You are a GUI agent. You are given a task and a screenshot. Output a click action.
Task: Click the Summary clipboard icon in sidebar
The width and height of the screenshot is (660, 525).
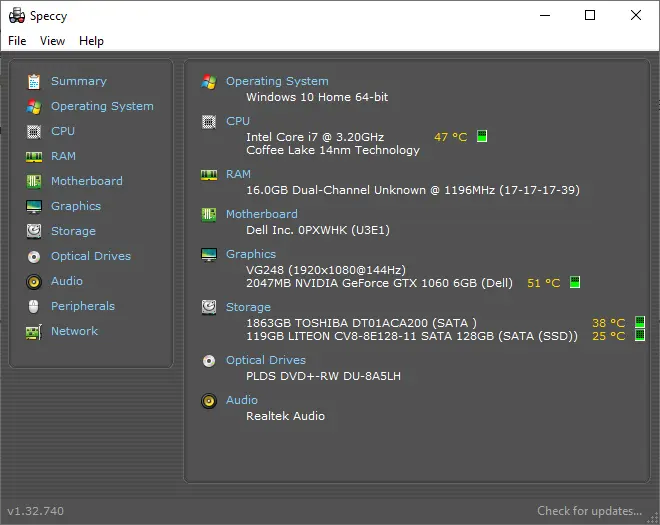click(34, 82)
